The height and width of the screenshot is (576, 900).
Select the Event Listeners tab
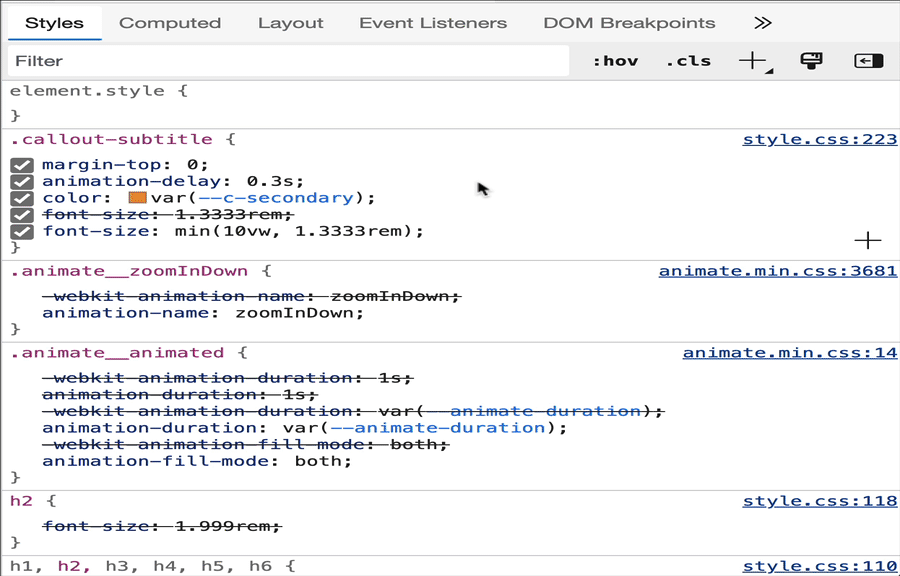pyautogui.click(x=433, y=21)
